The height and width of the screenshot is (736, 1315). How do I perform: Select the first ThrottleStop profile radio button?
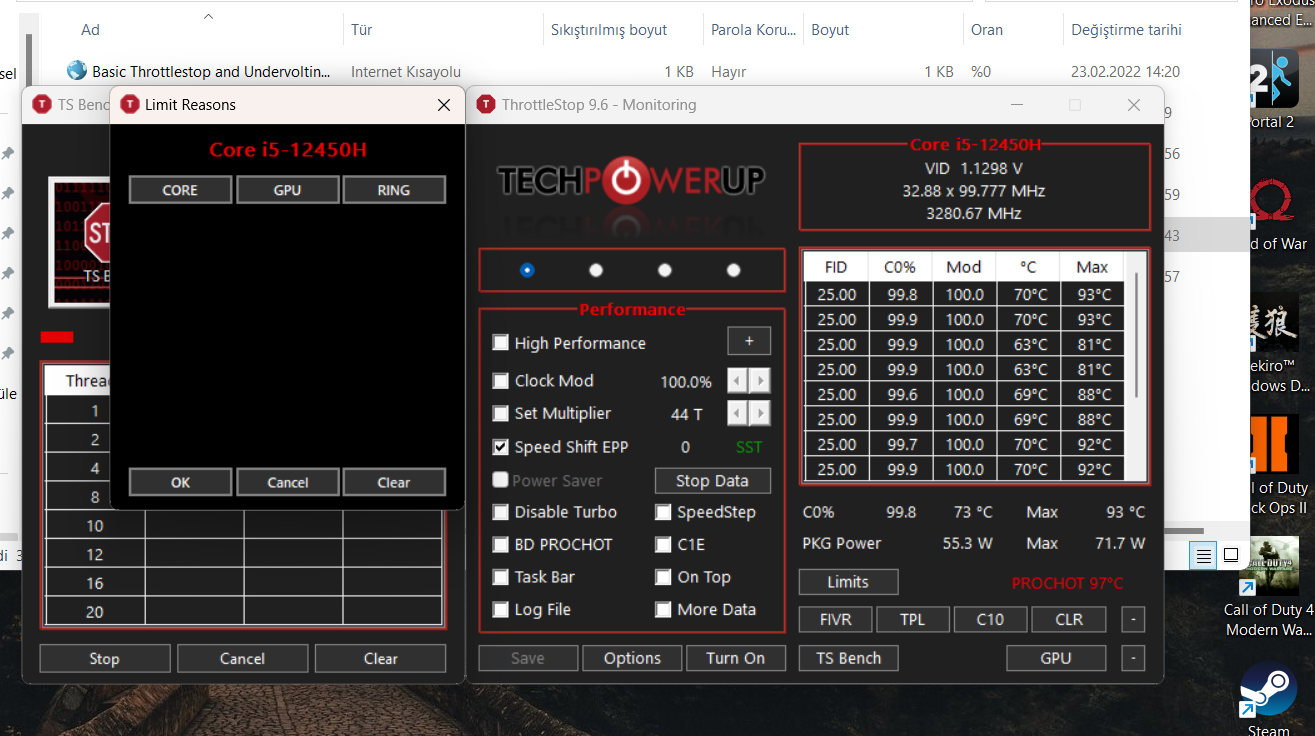tap(527, 270)
